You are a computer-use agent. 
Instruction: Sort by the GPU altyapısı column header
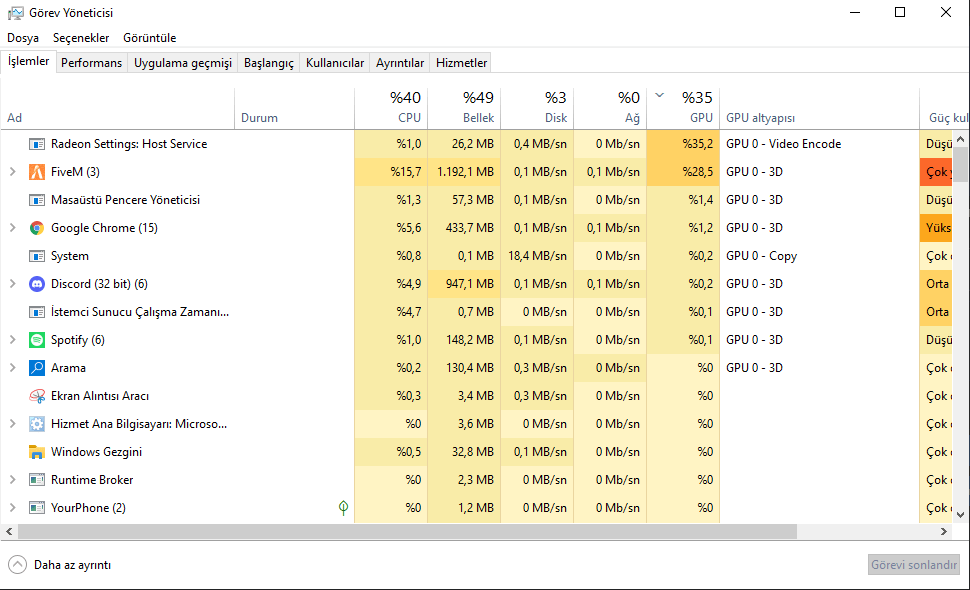point(820,108)
